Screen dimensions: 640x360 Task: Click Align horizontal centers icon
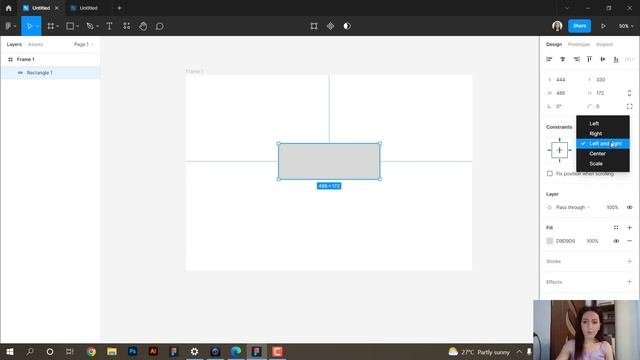(x=562, y=59)
